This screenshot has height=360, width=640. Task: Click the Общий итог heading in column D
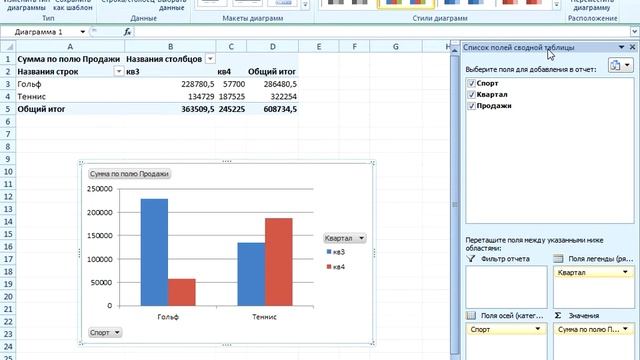[x=273, y=71]
